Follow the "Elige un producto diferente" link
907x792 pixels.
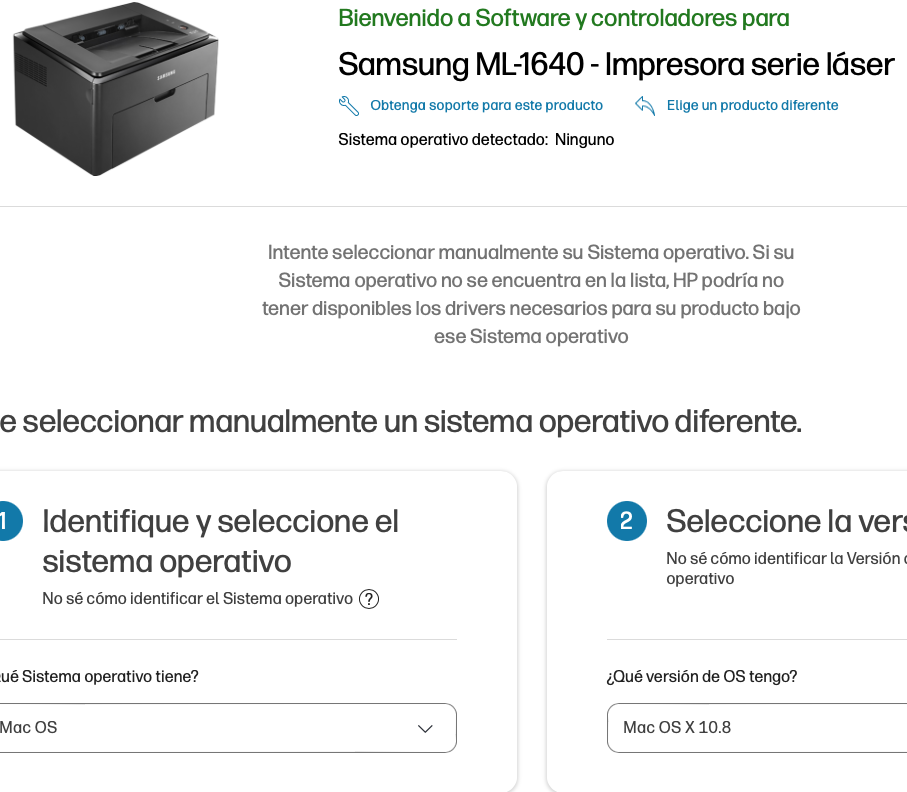tap(752, 105)
